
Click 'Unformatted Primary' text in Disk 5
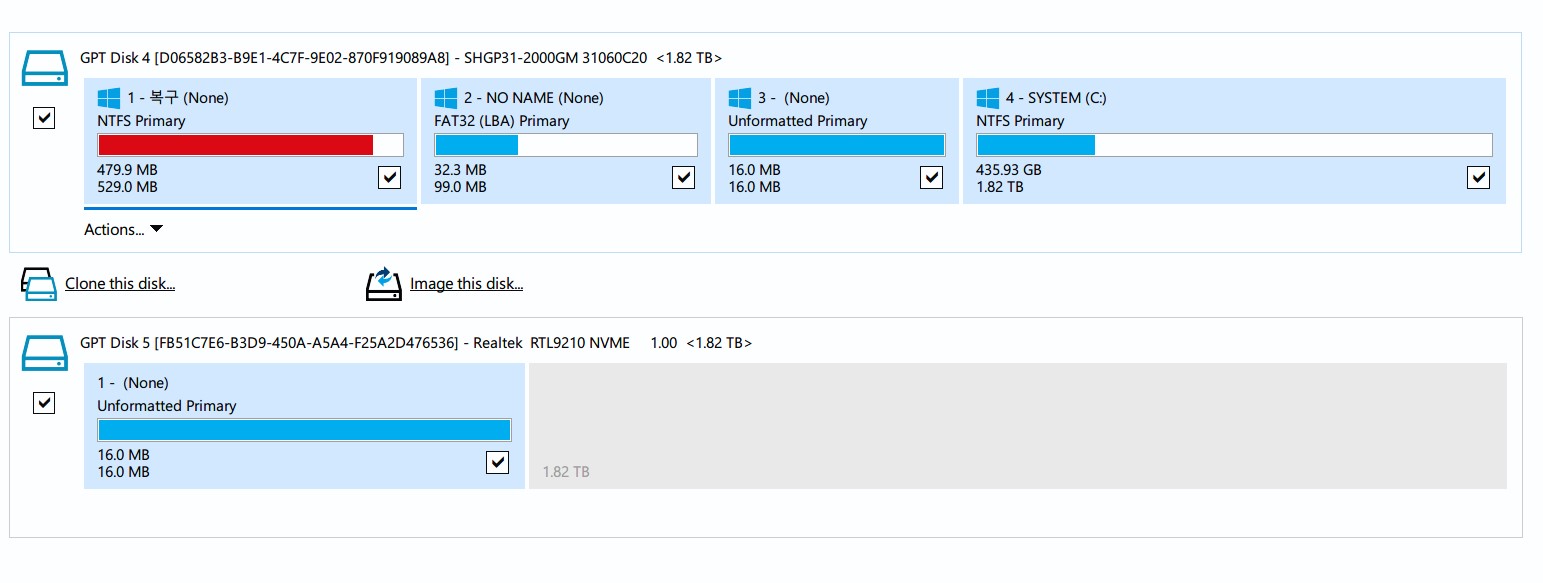167,406
